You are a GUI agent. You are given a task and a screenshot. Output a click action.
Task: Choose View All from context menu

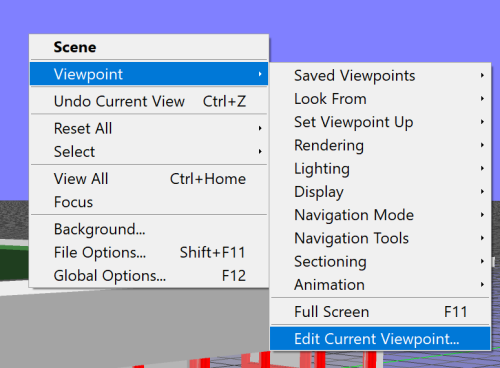point(149,179)
